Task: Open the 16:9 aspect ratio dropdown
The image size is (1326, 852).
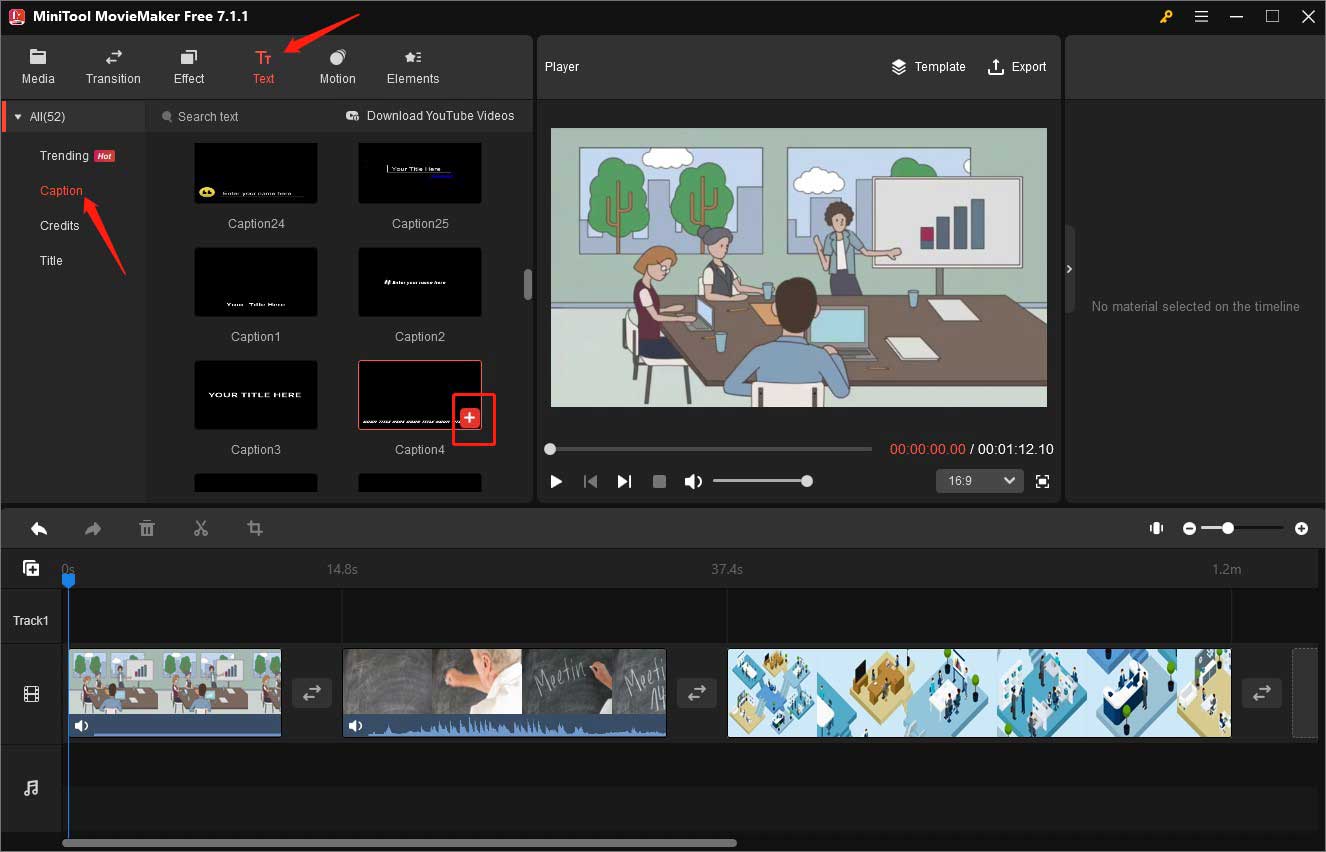Action: tap(979, 481)
